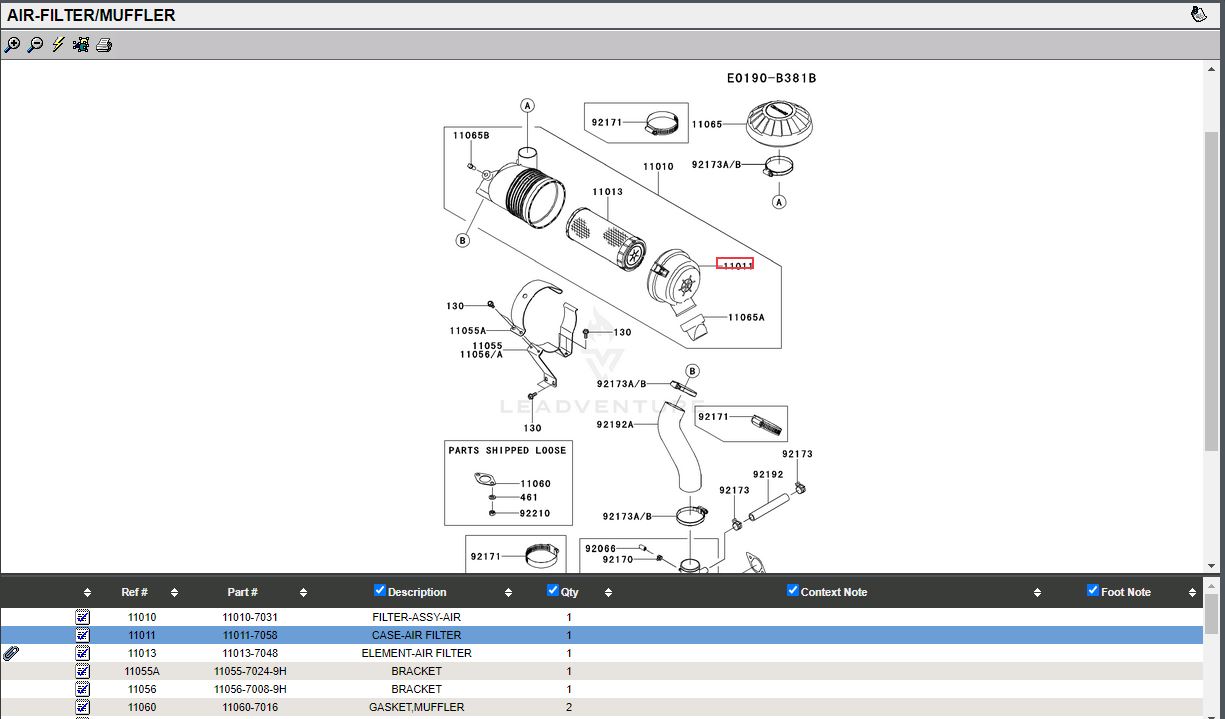
Task: Click the lightning bolt toolbar icon
Action: (58, 45)
